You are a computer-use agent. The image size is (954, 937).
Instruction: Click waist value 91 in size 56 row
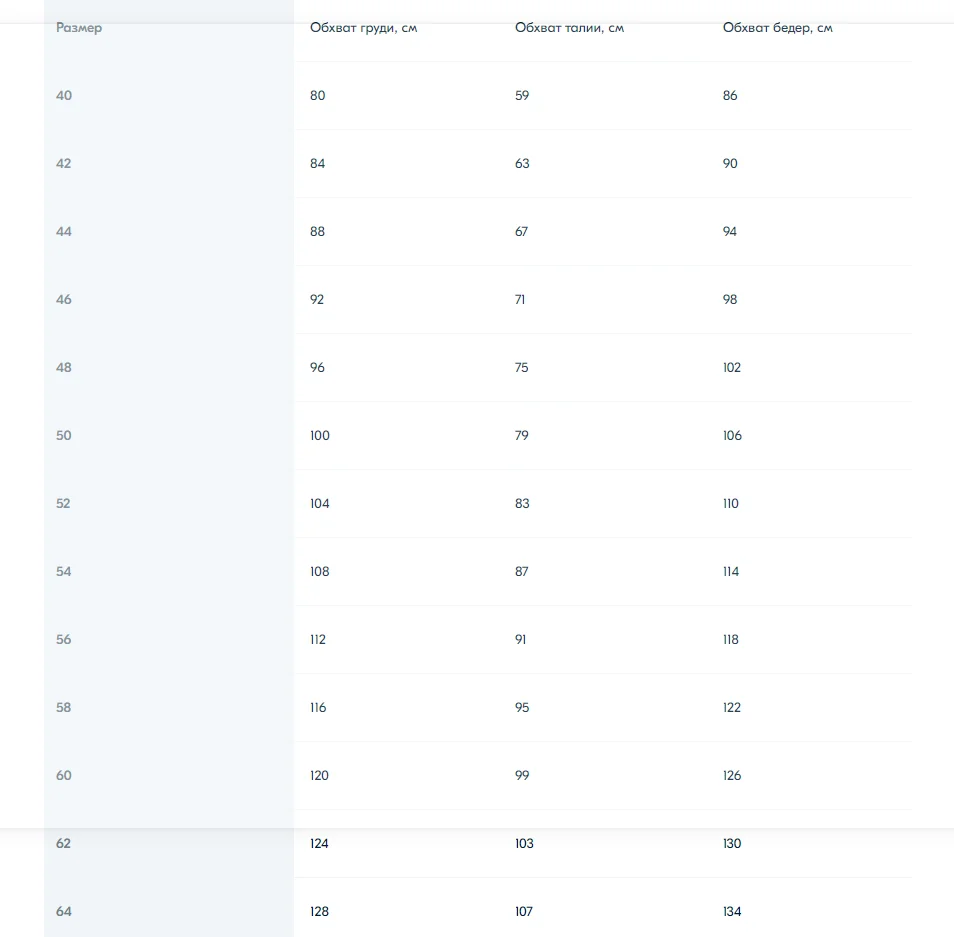pos(521,639)
